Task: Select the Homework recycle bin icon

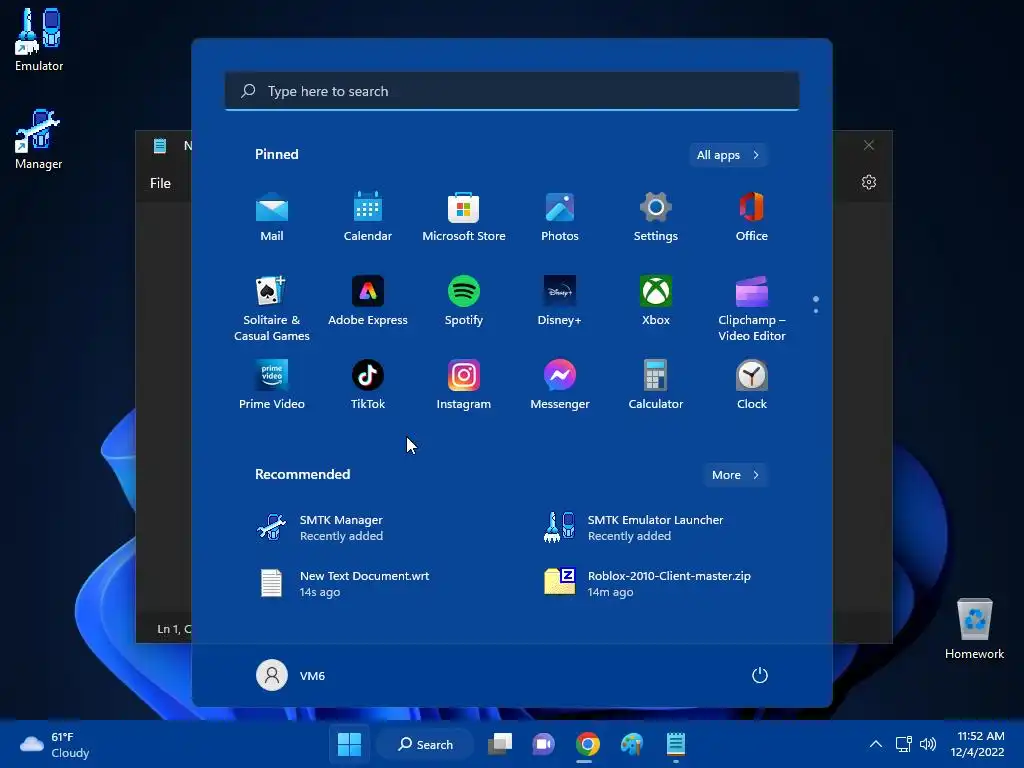Action: tap(974, 629)
